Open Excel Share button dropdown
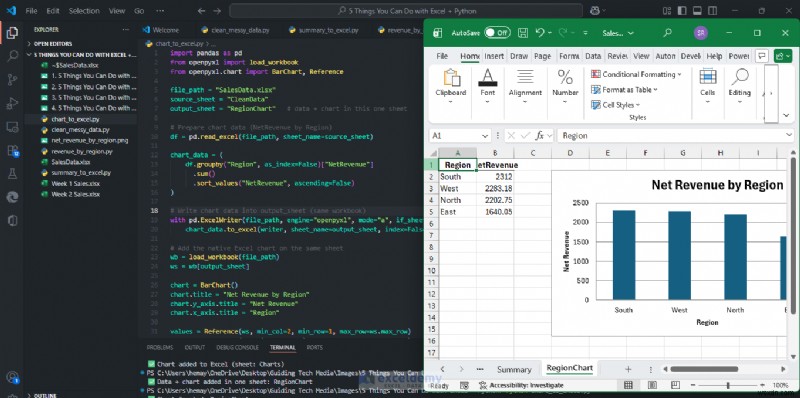 [x=783, y=56]
